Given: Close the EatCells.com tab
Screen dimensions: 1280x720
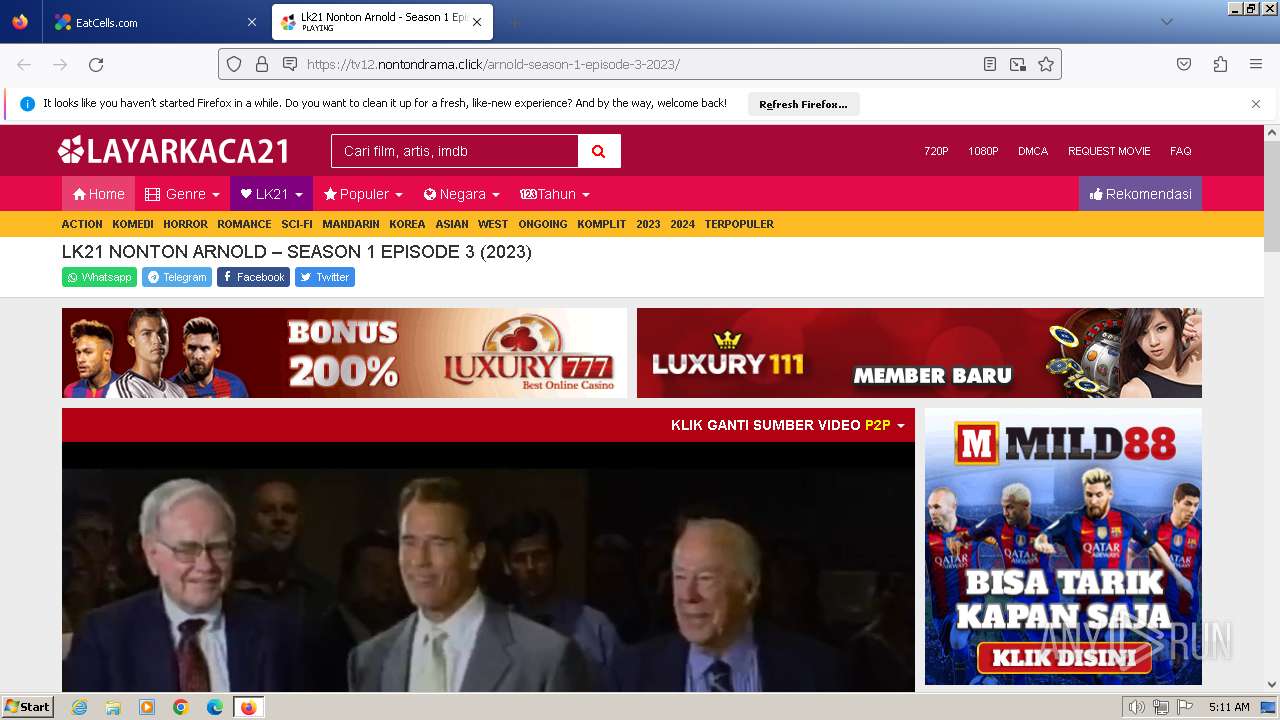Looking at the screenshot, I should (251, 22).
